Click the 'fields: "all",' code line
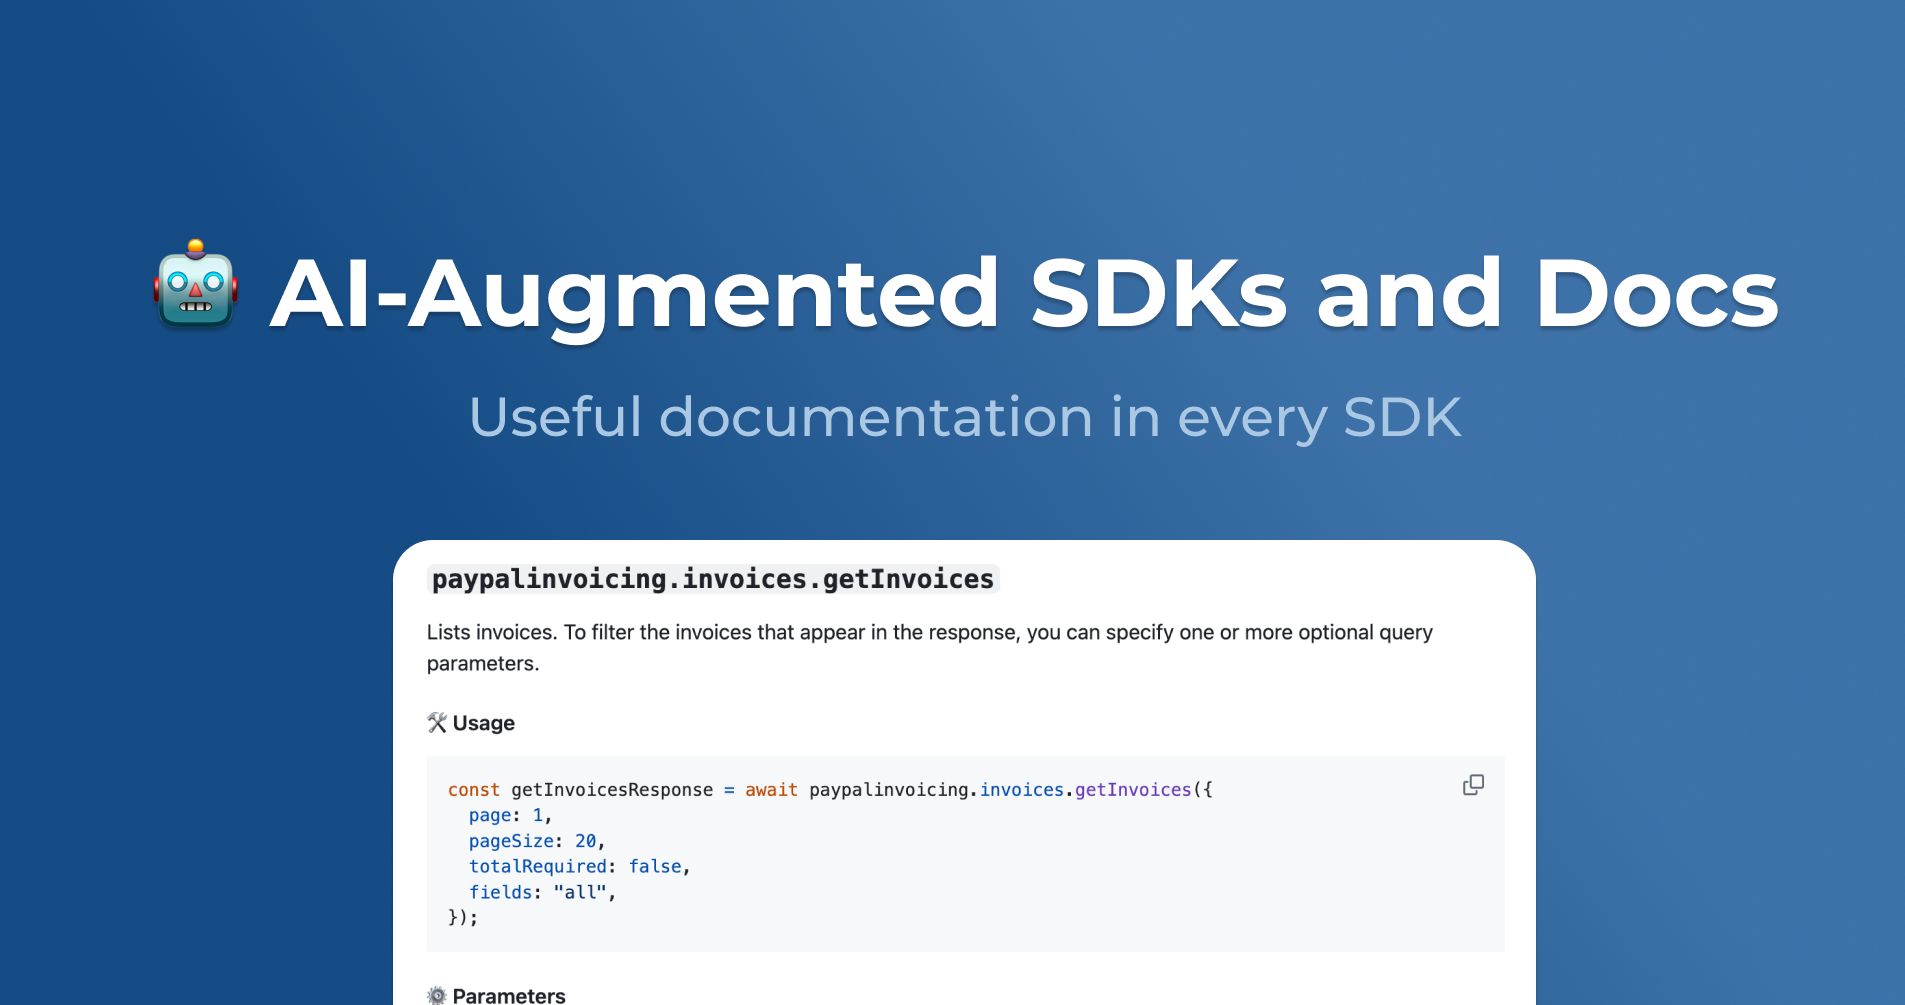 pos(543,892)
